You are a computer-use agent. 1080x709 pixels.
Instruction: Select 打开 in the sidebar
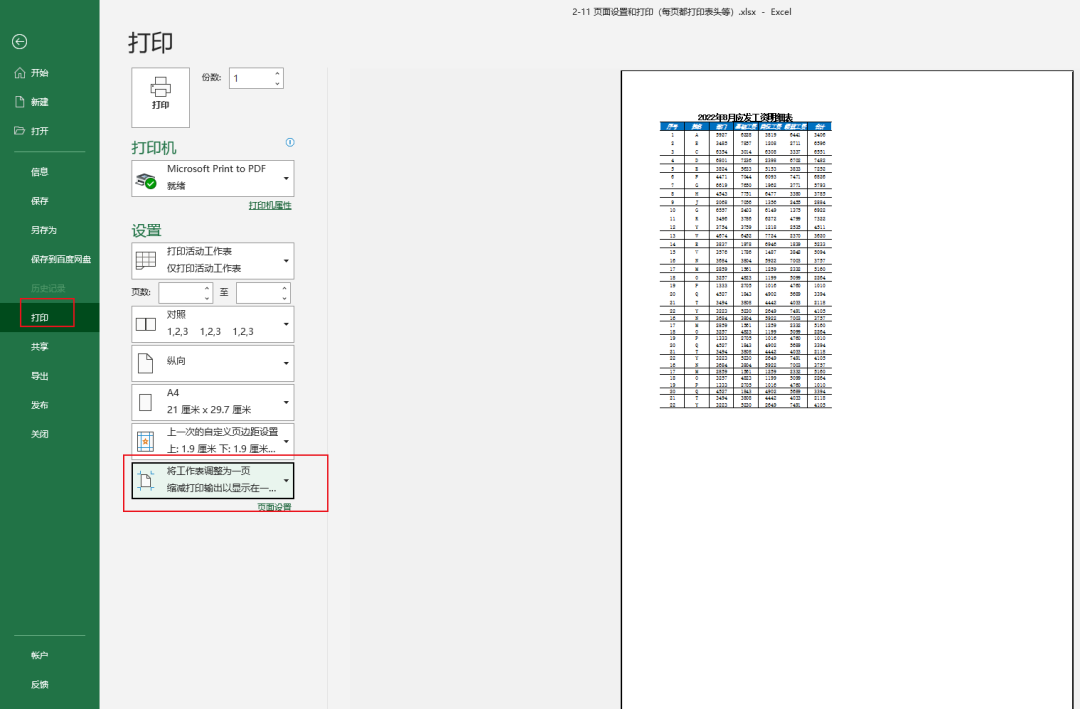point(40,131)
